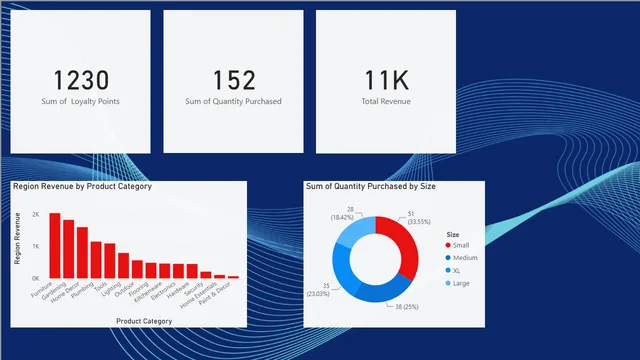The height and width of the screenshot is (360, 640).
Task: Click the 'XL' legend label
Action: (456, 270)
